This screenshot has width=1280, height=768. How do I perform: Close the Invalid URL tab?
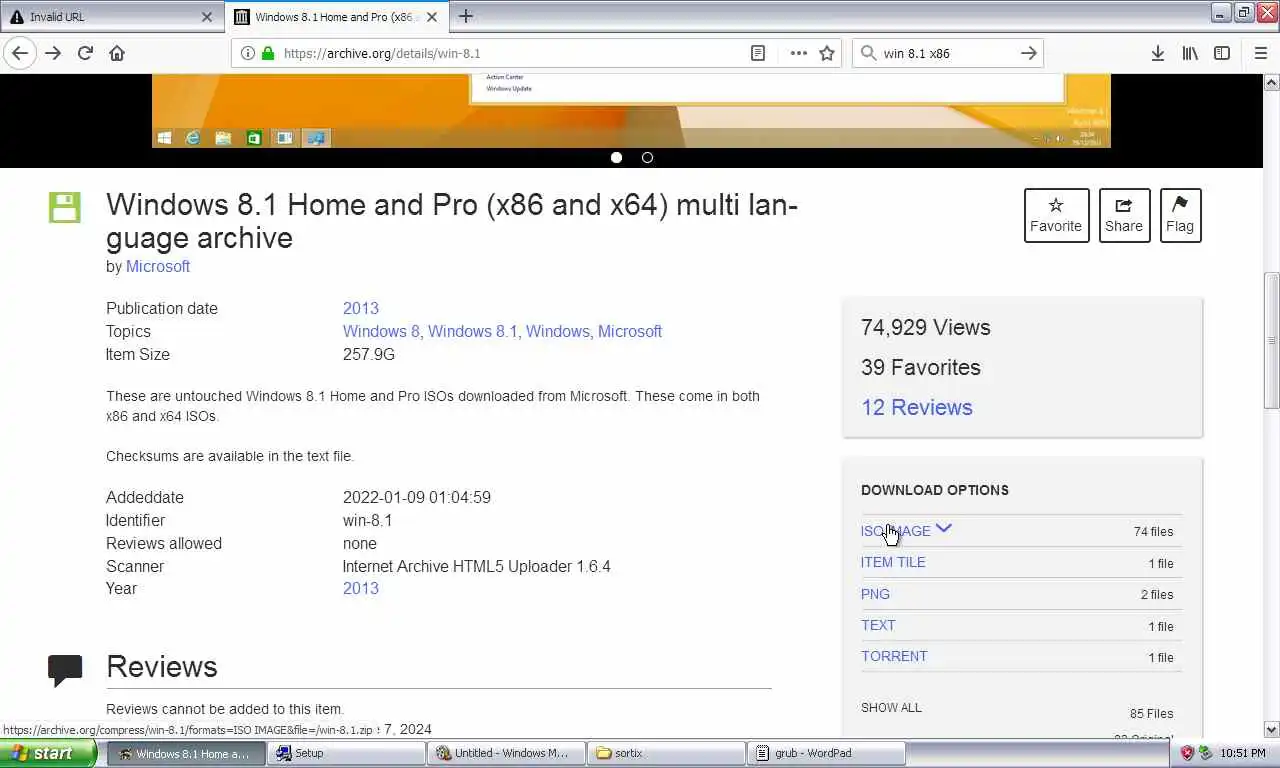tap(207, 17)
